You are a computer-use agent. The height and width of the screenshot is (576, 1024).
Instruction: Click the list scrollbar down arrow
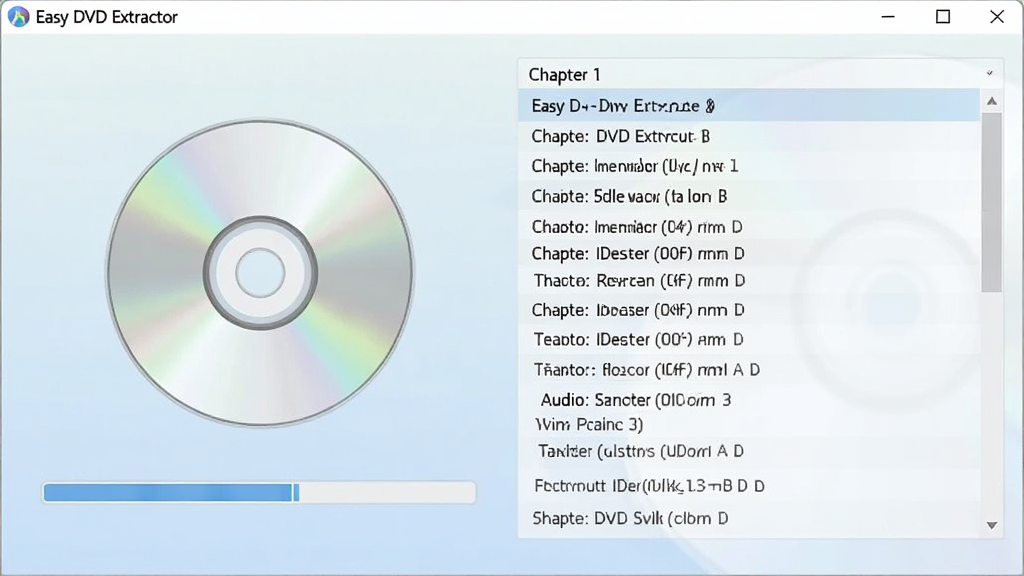pyautogui.click(x=991, y=525)
